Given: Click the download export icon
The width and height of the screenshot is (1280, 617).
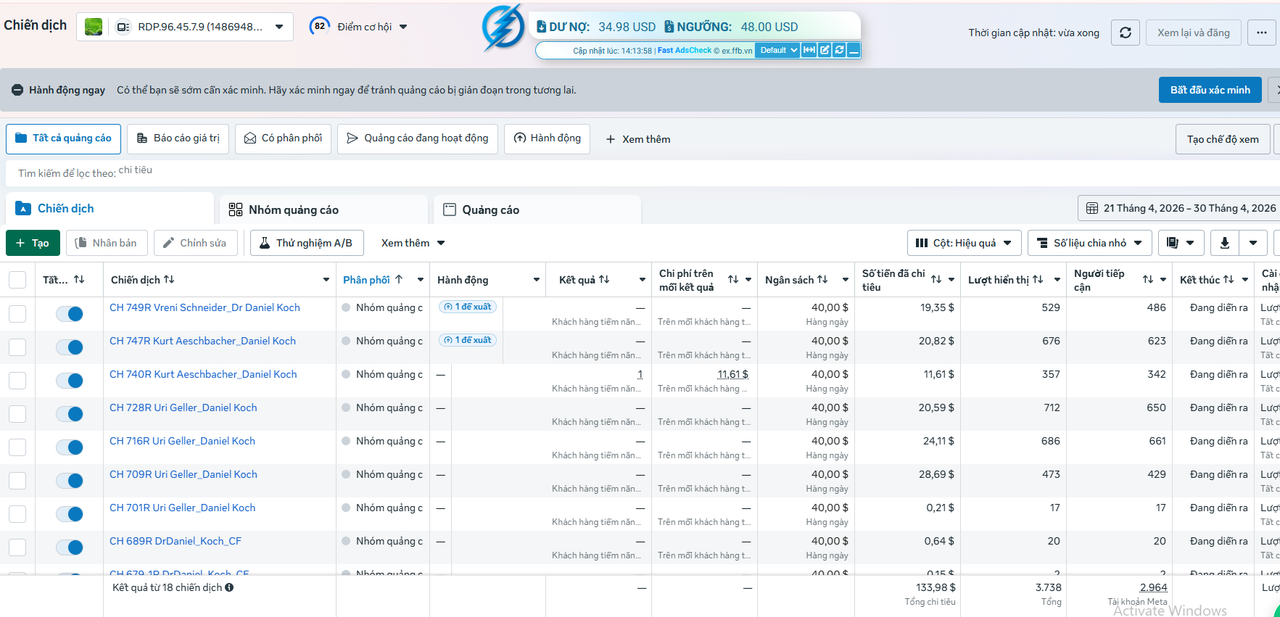Looking at the screenshot, I should click(x=1224, y=243).
